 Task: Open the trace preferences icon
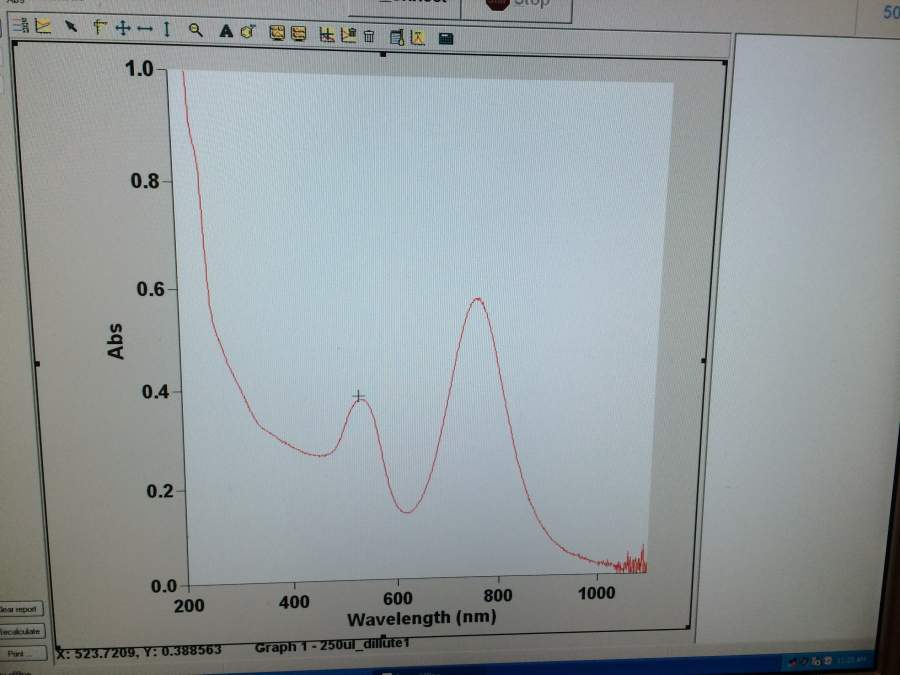click(x=21, y=26)
